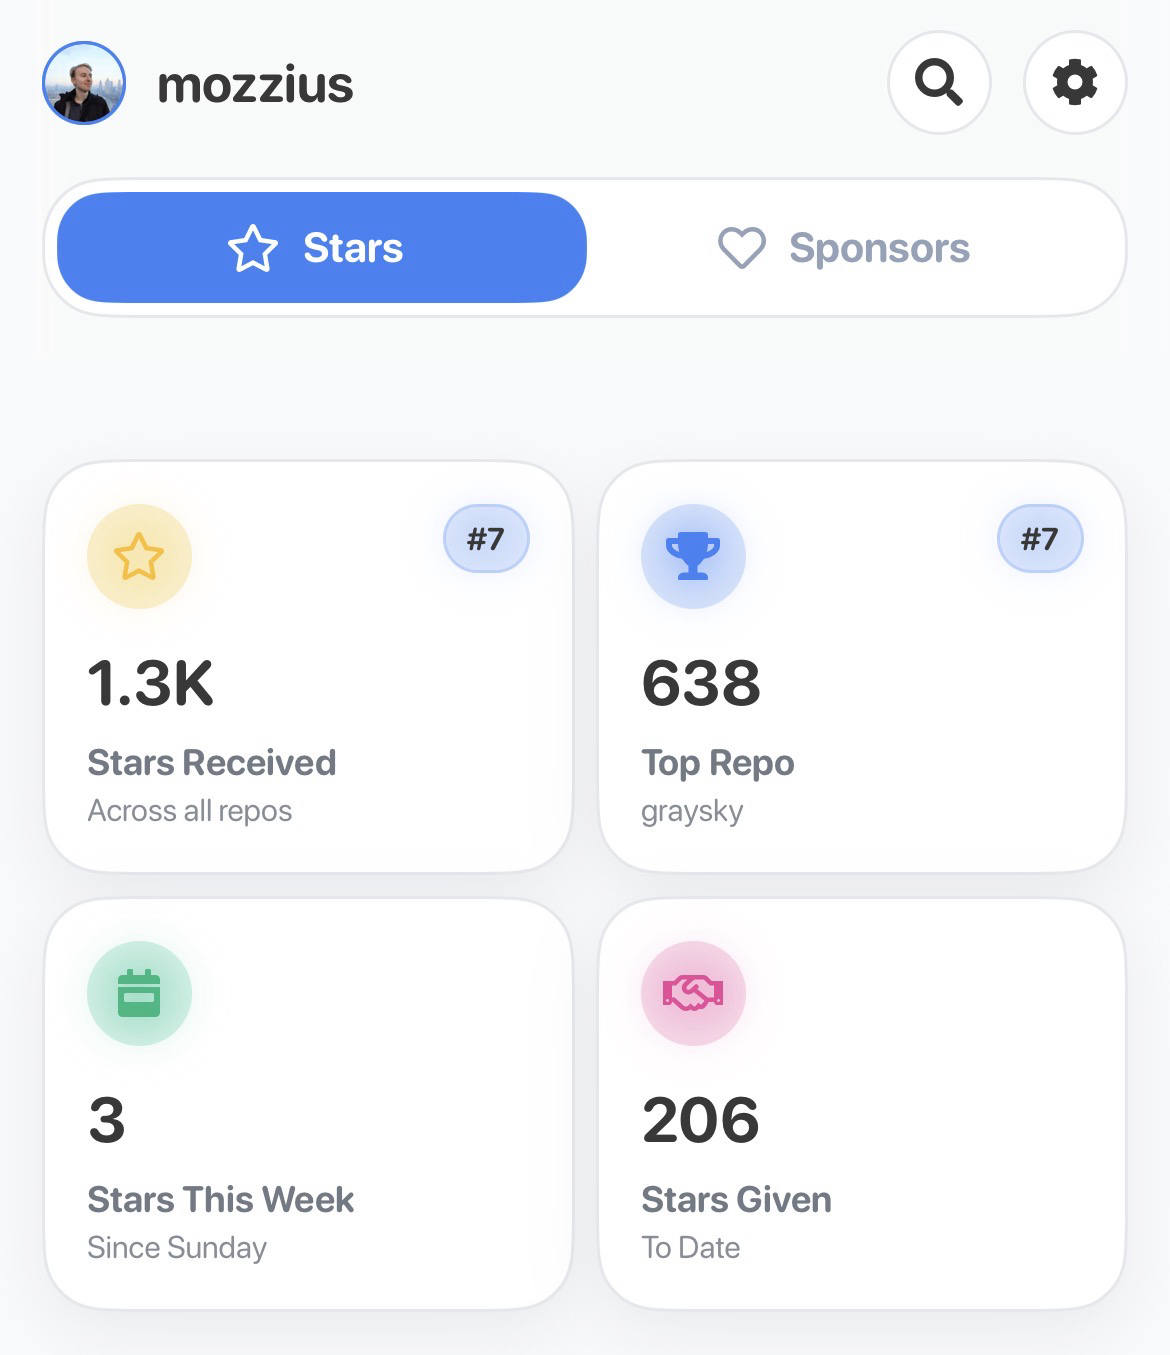This screenshot has height=1355, width=1170.
Task: Open the Stars This Week card title
Action: [x=221, y=1199]
